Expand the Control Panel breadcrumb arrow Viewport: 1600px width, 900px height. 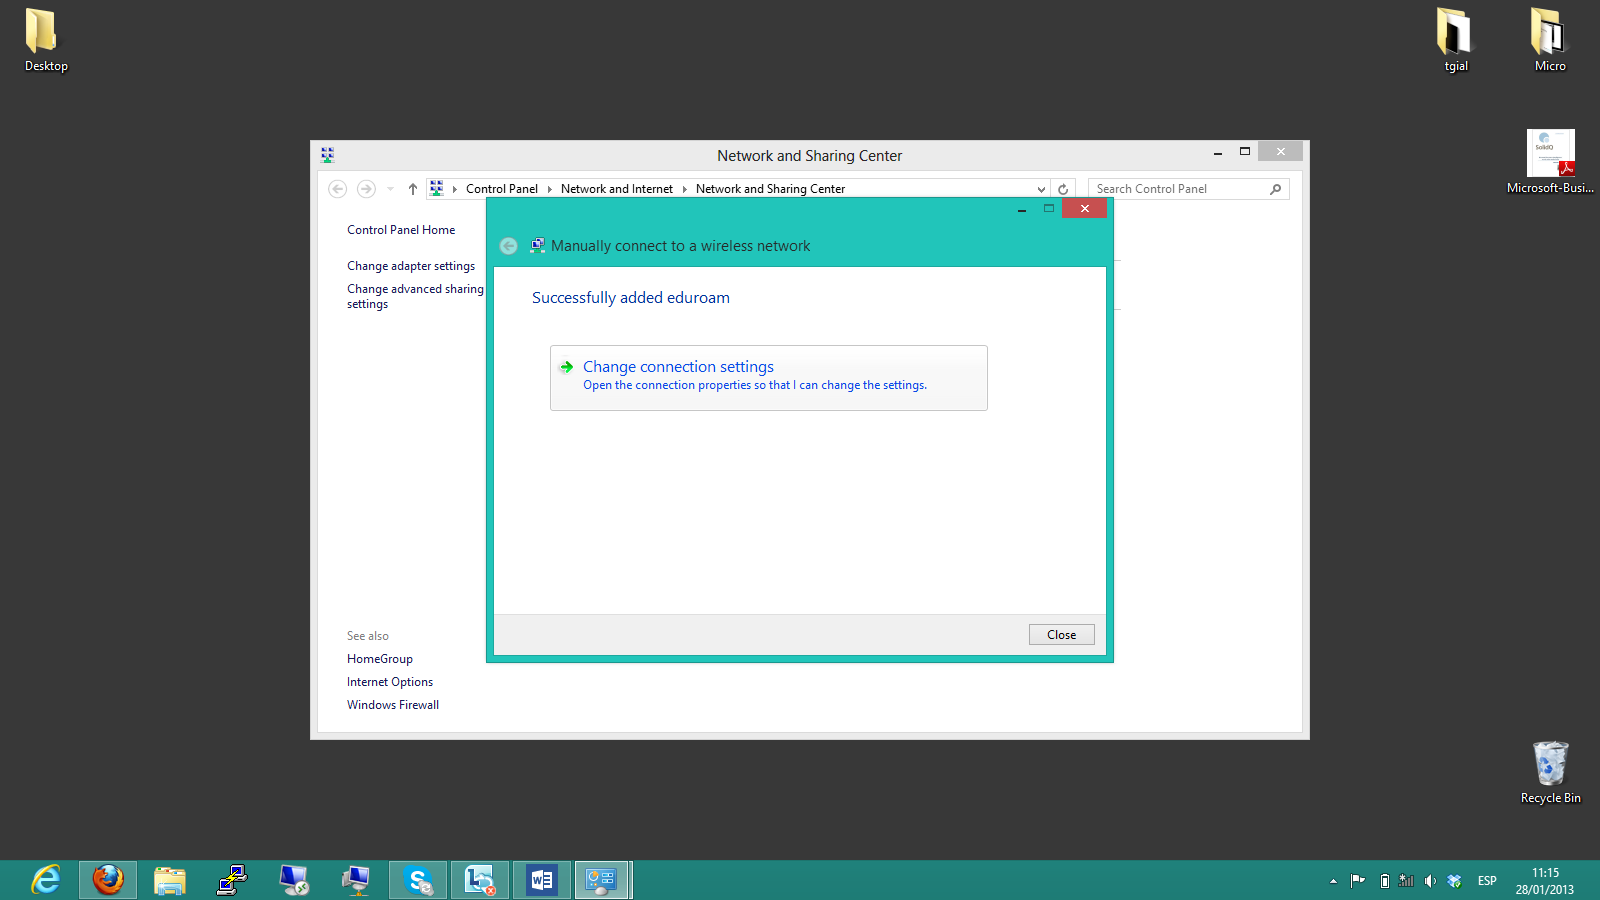pyautogui.click(x=549, y=189)
